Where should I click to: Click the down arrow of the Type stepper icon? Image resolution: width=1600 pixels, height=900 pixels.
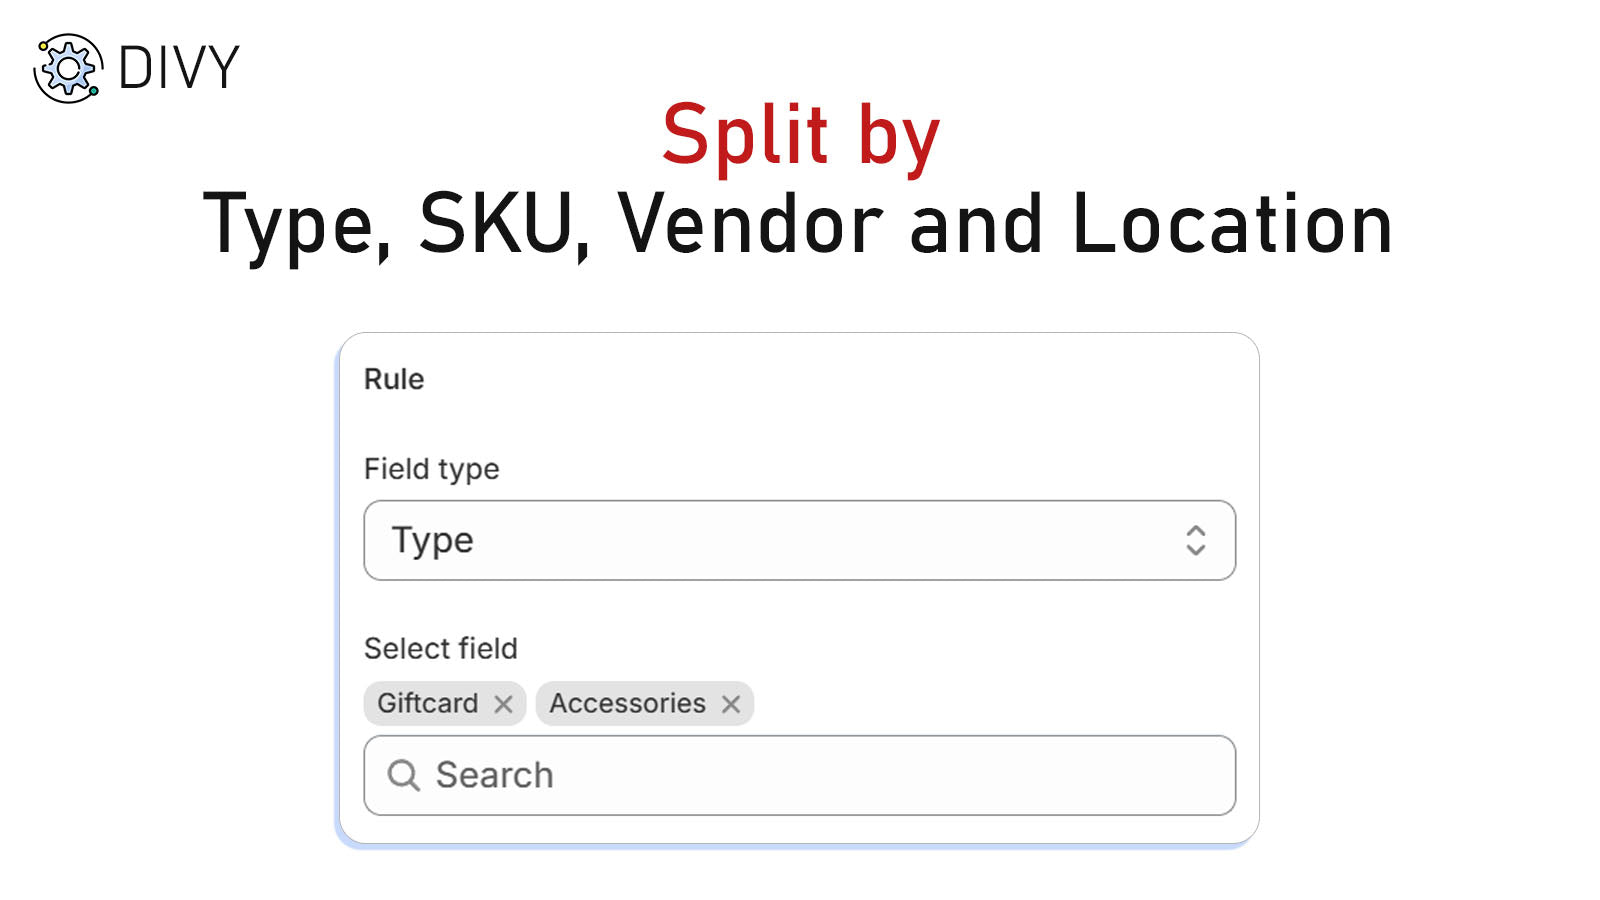pos(1196,549)
